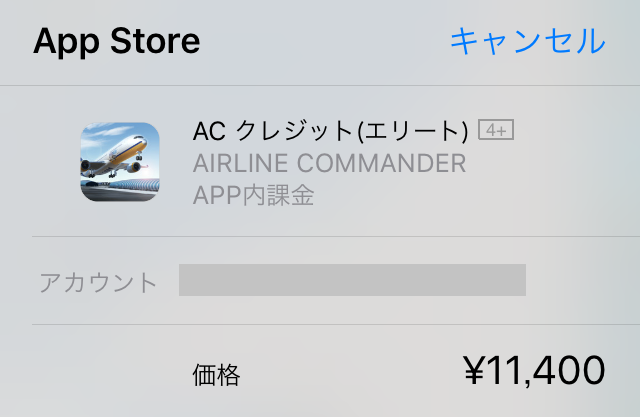The width and height of the screenshot is (640, 417).
Task: Tap the キャンセル button
Action: [x=527, y=41]
